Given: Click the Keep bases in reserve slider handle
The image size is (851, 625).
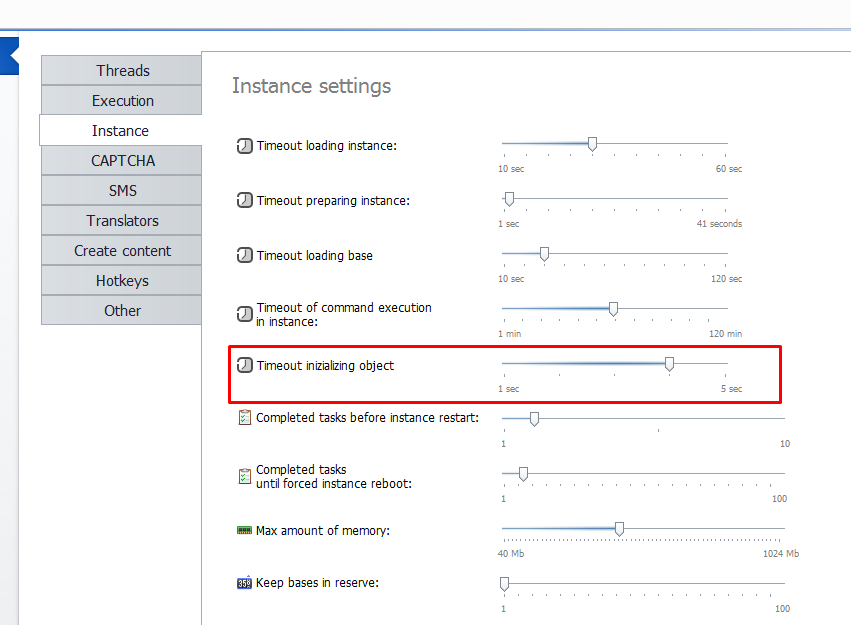Looking at the screenshot, I should coord(504,583).
